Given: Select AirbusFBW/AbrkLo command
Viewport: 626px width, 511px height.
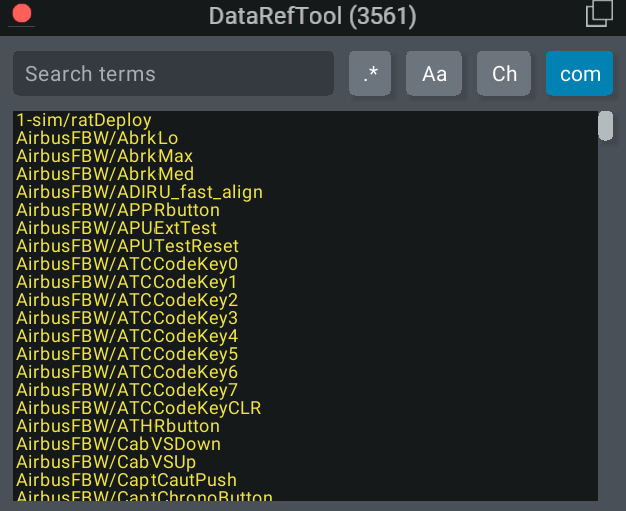Looking at the screenshot, I should coord(97,138).
